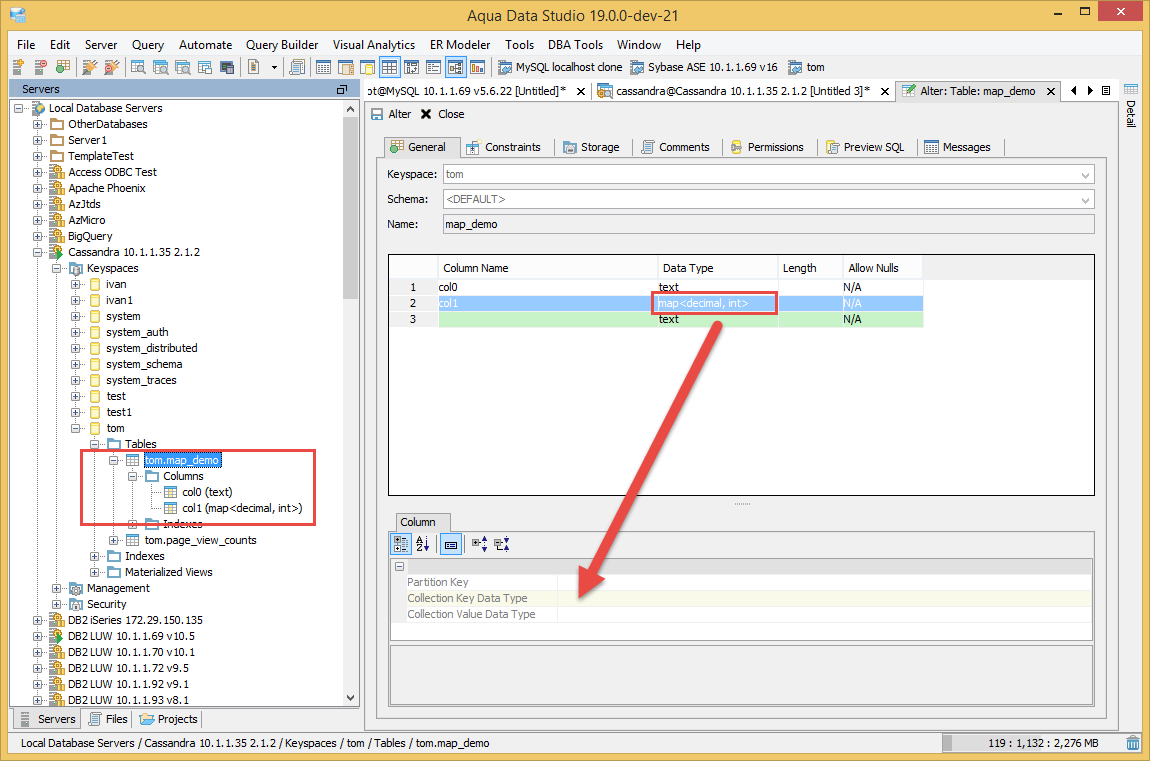Close the cassandra Untitled 3 editor tab

pyautogui.click(x=885, y=92)
